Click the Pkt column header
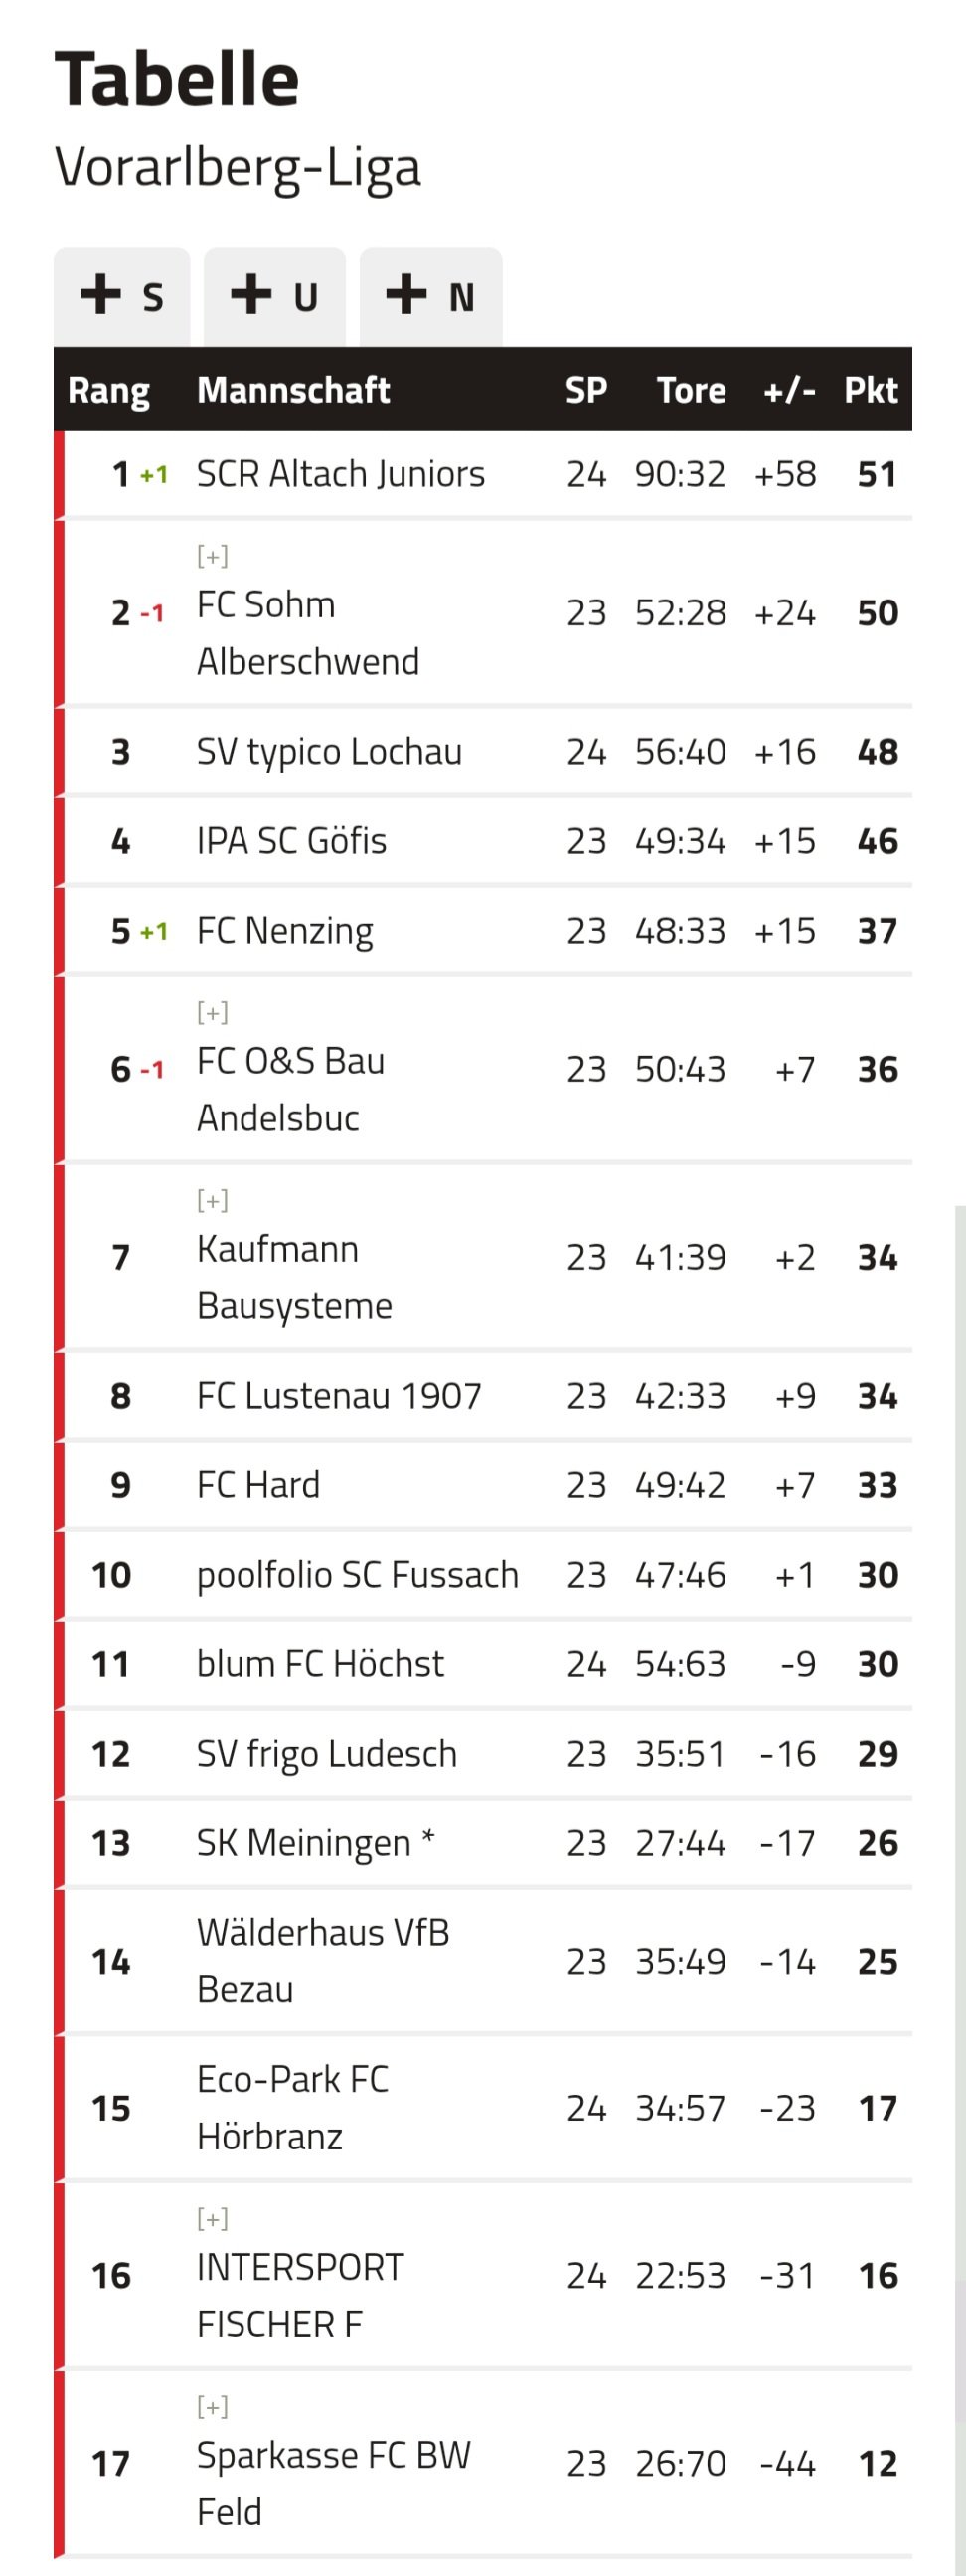The image size is (966, 2576). coord(871,390)
